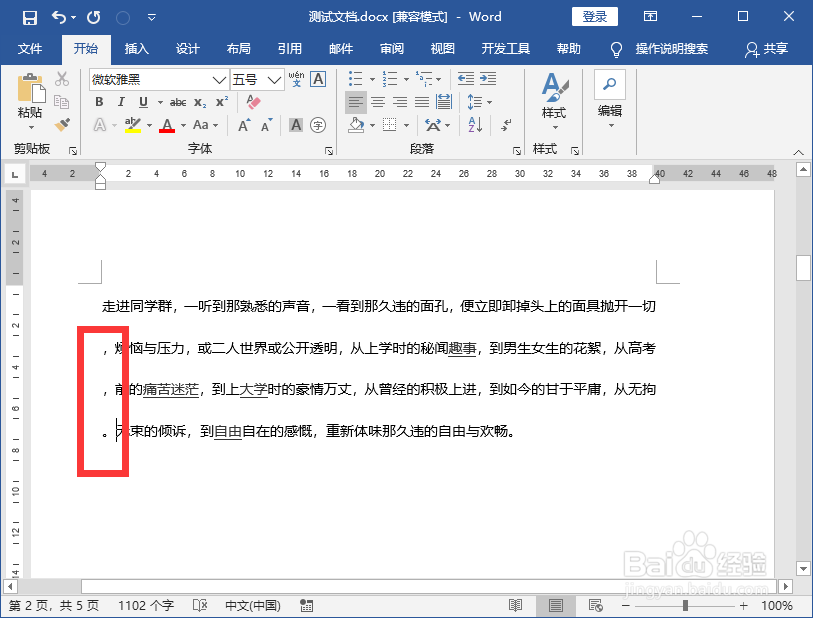The width and height of the screenshot is (813, 618).
Task: Toggle the underline button
Action: [x=142, y=102]
